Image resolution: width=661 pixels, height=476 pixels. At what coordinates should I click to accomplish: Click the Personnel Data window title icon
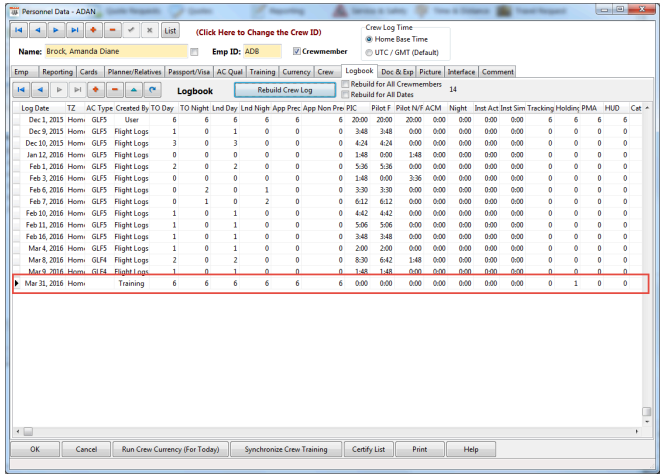14,11
